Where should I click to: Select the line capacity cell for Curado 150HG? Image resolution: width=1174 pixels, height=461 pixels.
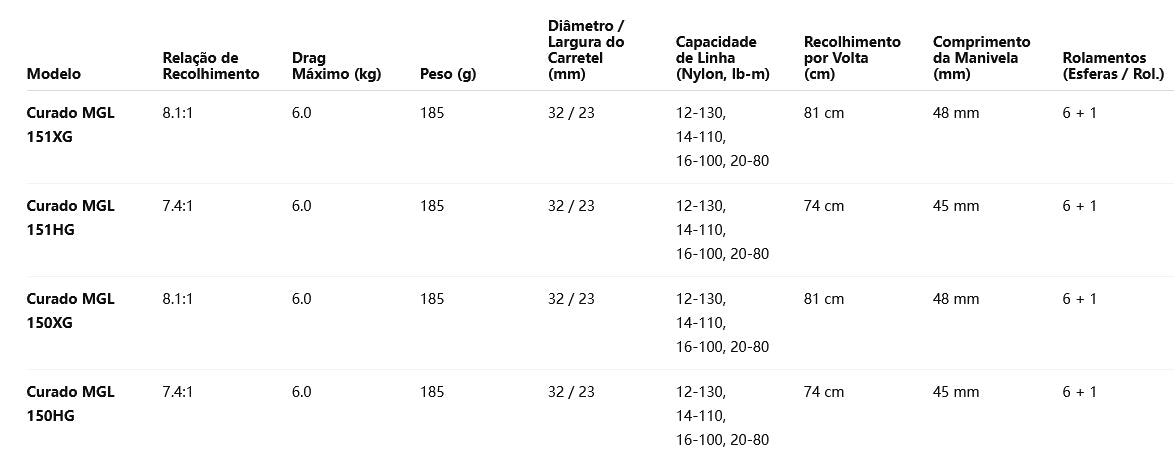722,416
